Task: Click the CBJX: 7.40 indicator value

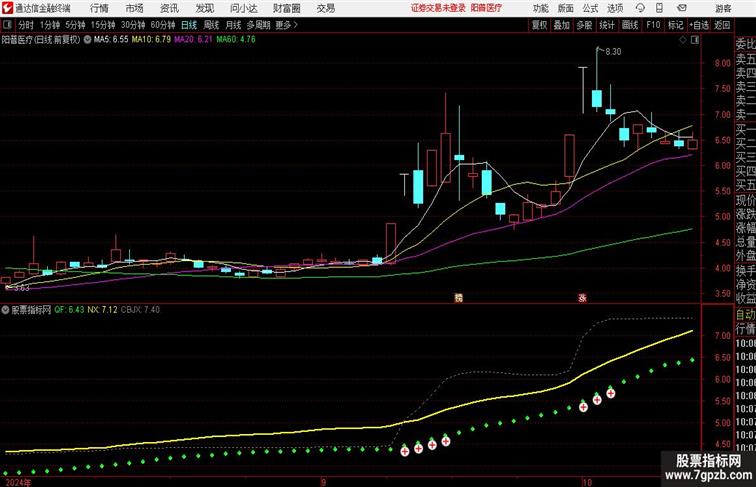Action: point(140,310)
